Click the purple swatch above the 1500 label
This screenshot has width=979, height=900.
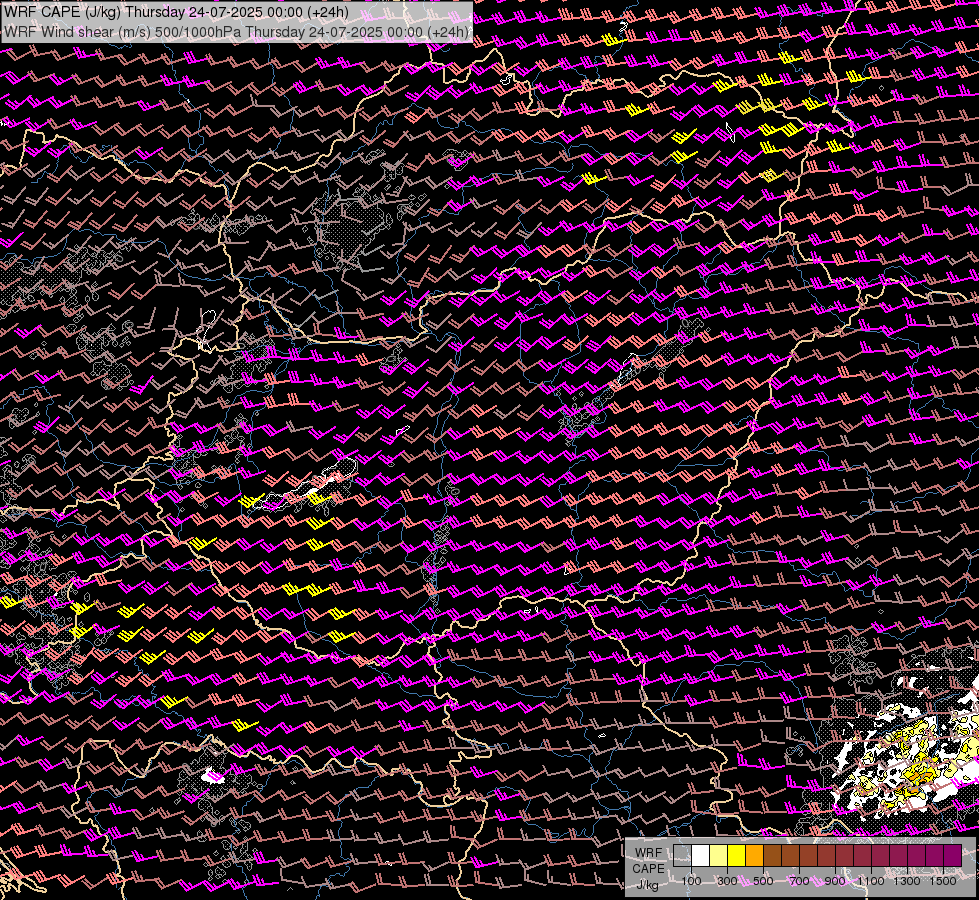click(x=953, y=855)
